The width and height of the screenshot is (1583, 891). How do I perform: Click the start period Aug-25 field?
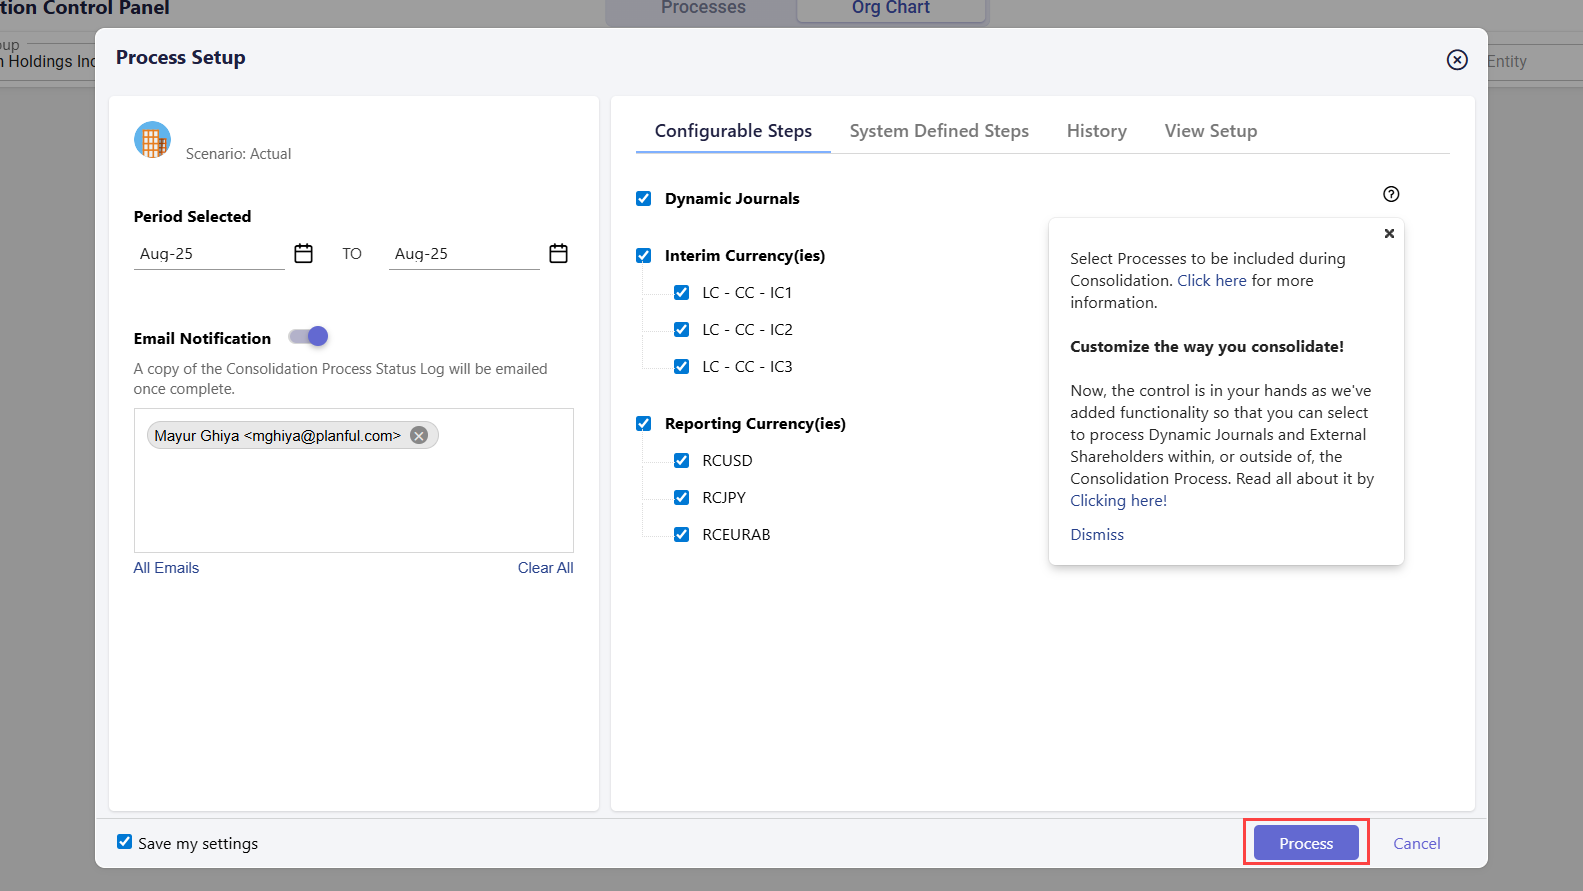click(208, 254)
